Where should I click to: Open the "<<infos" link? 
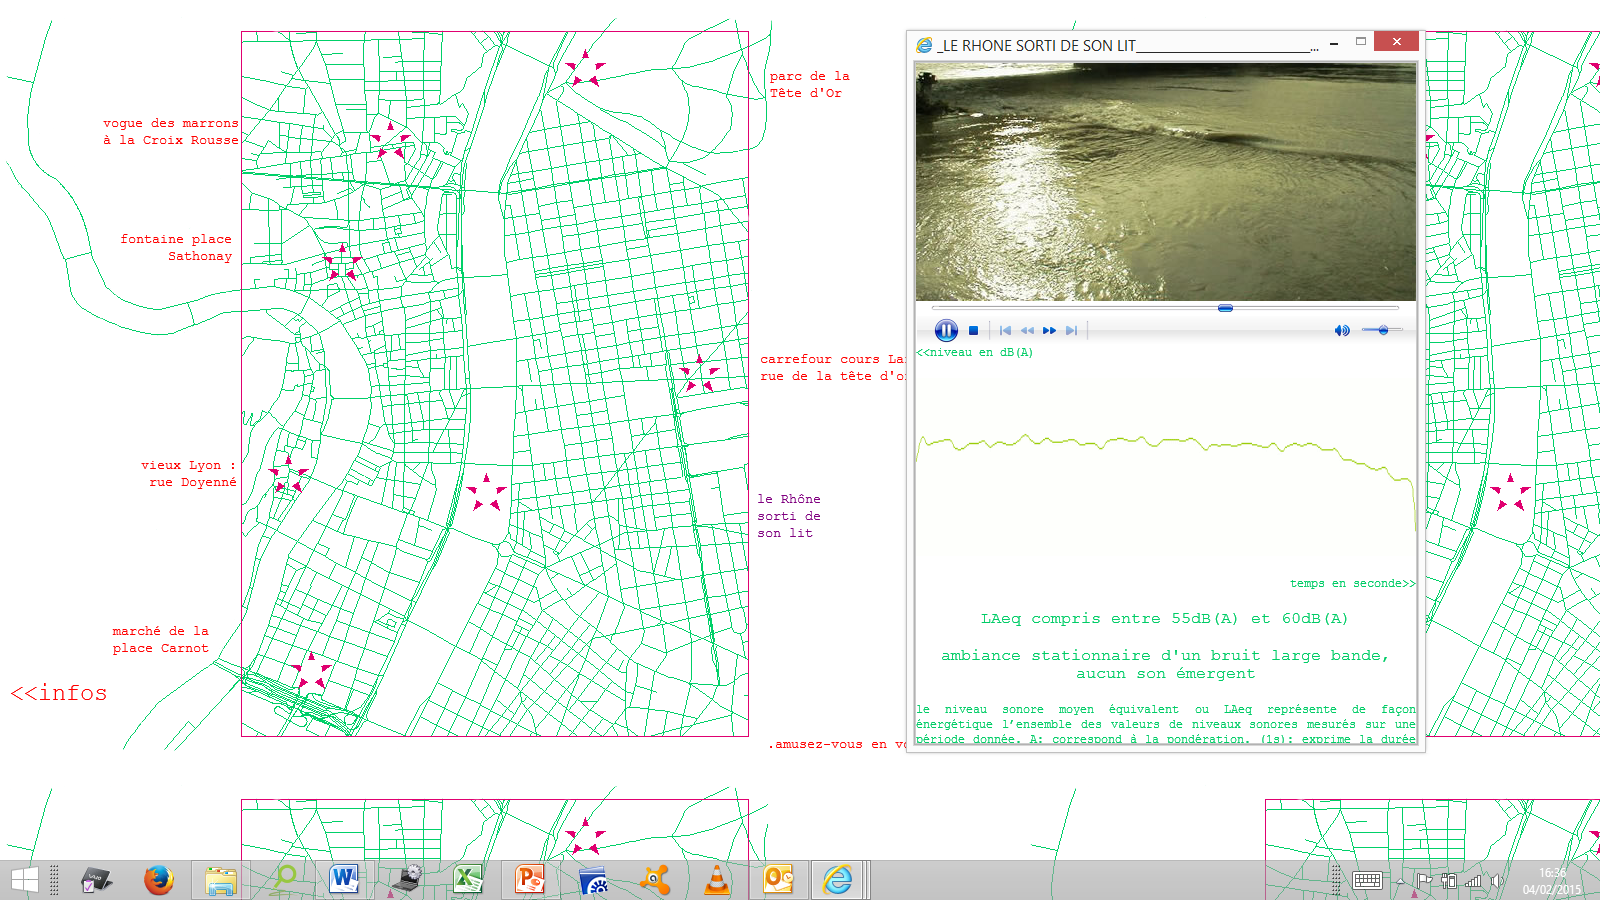(x=59, y=692)
